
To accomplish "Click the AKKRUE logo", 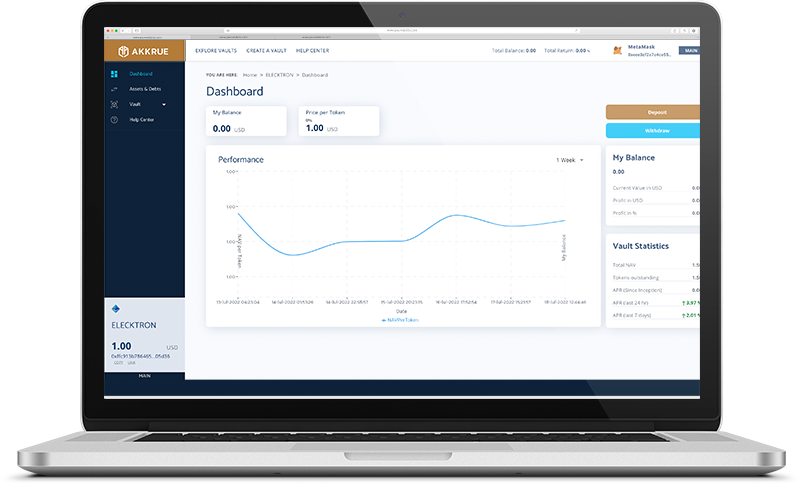I will [143, 52].
